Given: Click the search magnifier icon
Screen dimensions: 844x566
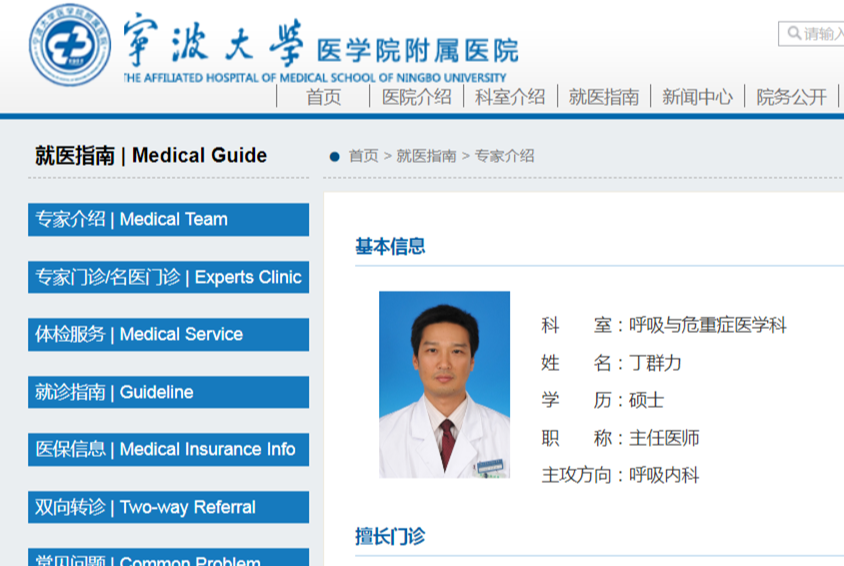Looking at the screenshot, I should pyautogui.click(x=793, y=34).
